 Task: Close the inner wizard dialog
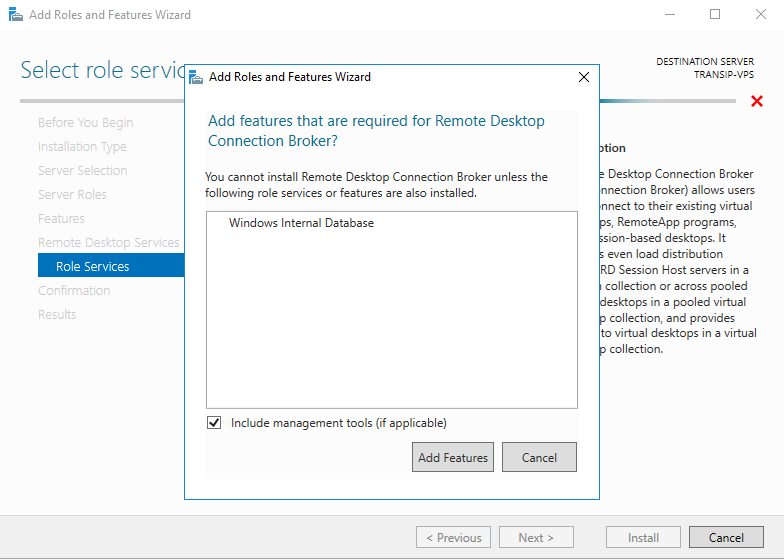click(x=584, y=77)
